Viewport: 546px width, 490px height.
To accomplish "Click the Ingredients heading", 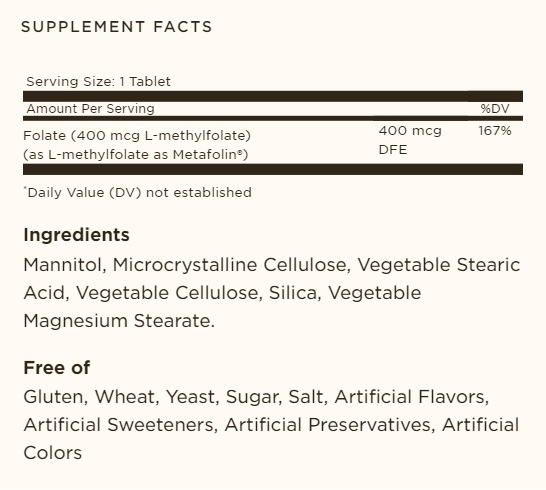I will point(76,235).
